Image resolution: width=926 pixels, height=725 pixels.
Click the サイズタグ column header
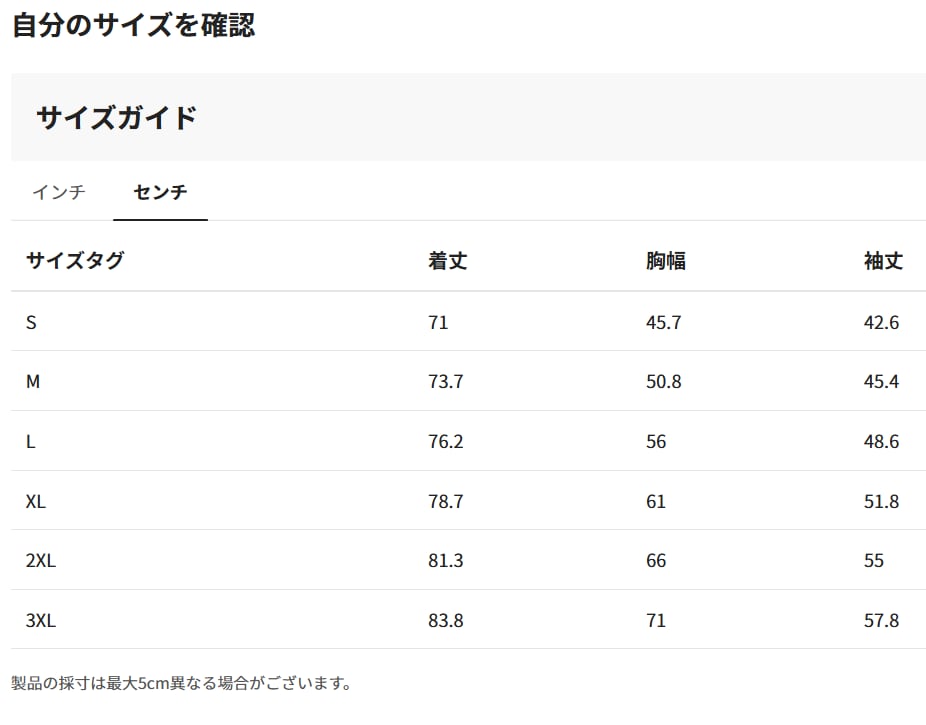75,261
